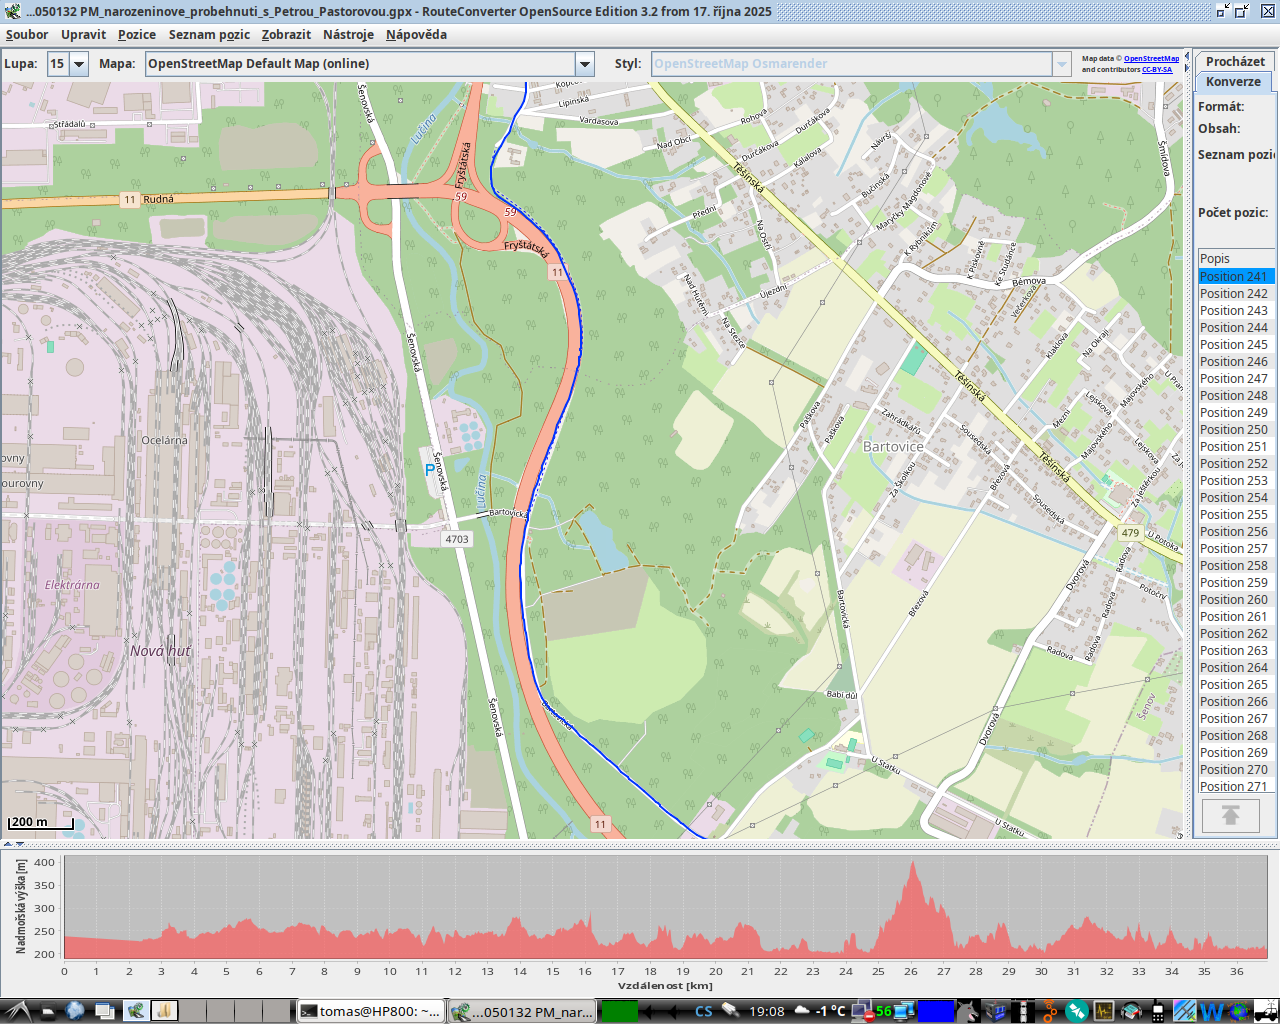Expand the Mapa map source dropdown
This screenshot has width=1280, height=1024.
pos(585,64)
